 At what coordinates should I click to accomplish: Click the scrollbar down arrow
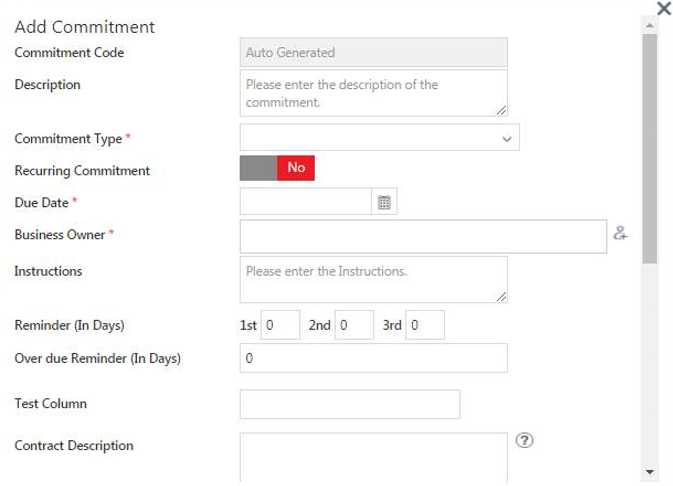tap(650, 471)
